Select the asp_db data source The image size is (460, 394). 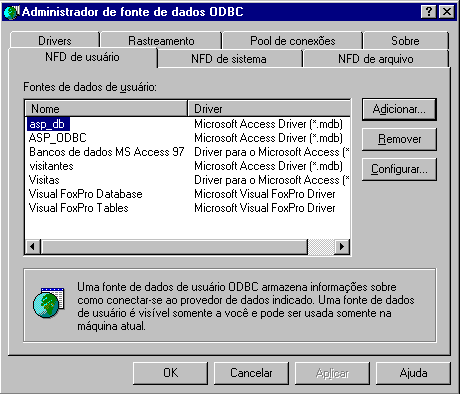point(48,124)
